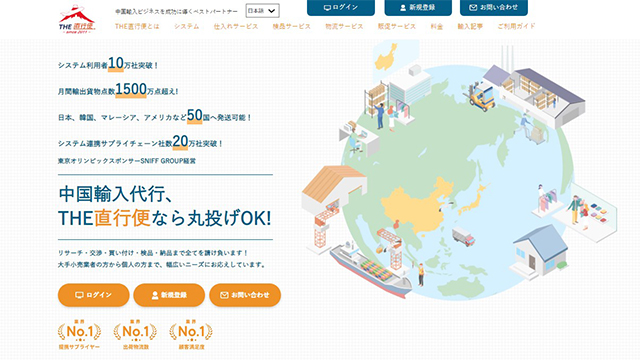Image resolution: width=640 pixels, height=360 pixels.
Task: Go to the 料金 menu item
Action: pyautogui.click(x=437, y=26)
